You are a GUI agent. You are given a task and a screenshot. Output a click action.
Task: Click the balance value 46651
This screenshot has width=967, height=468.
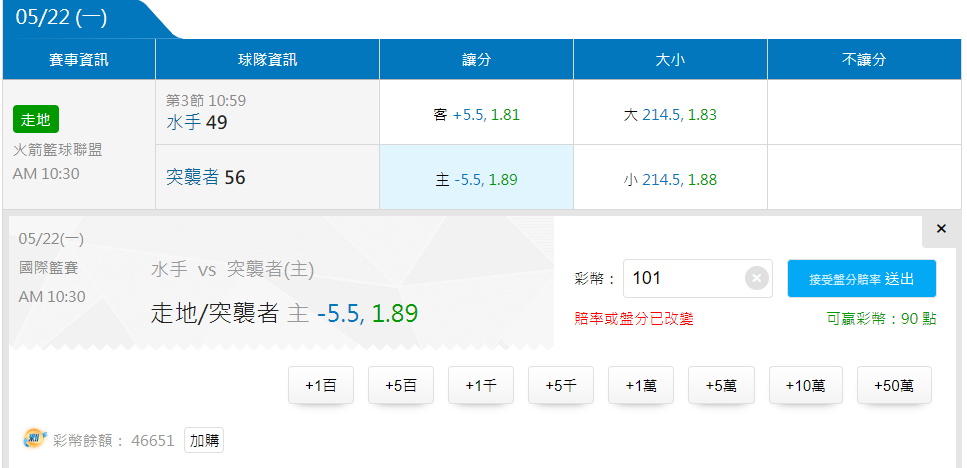click(152, 441)
